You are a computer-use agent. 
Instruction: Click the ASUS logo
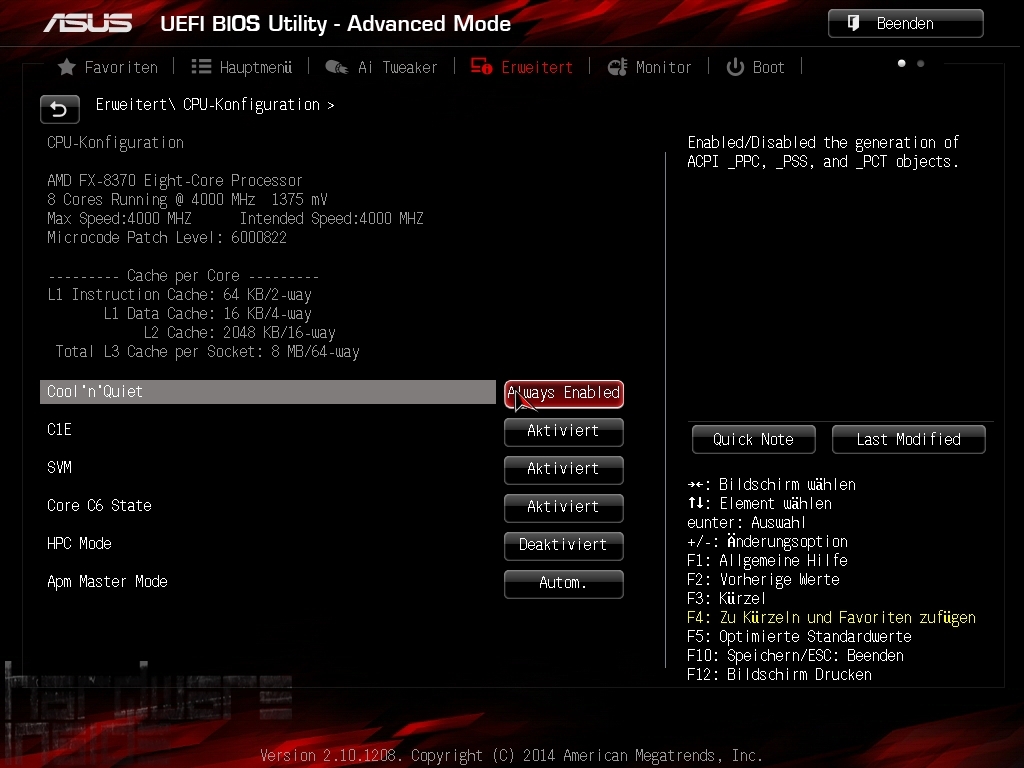click(x=88, y=24)
